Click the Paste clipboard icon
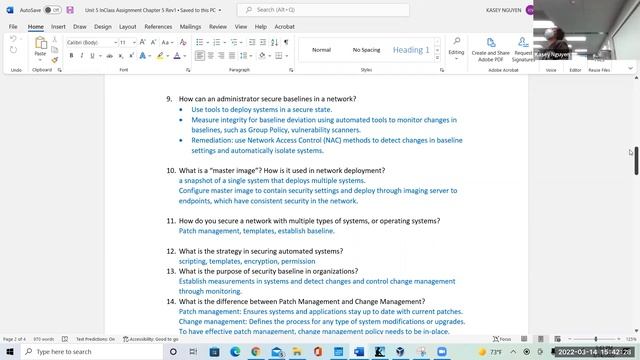 point(40,43)
